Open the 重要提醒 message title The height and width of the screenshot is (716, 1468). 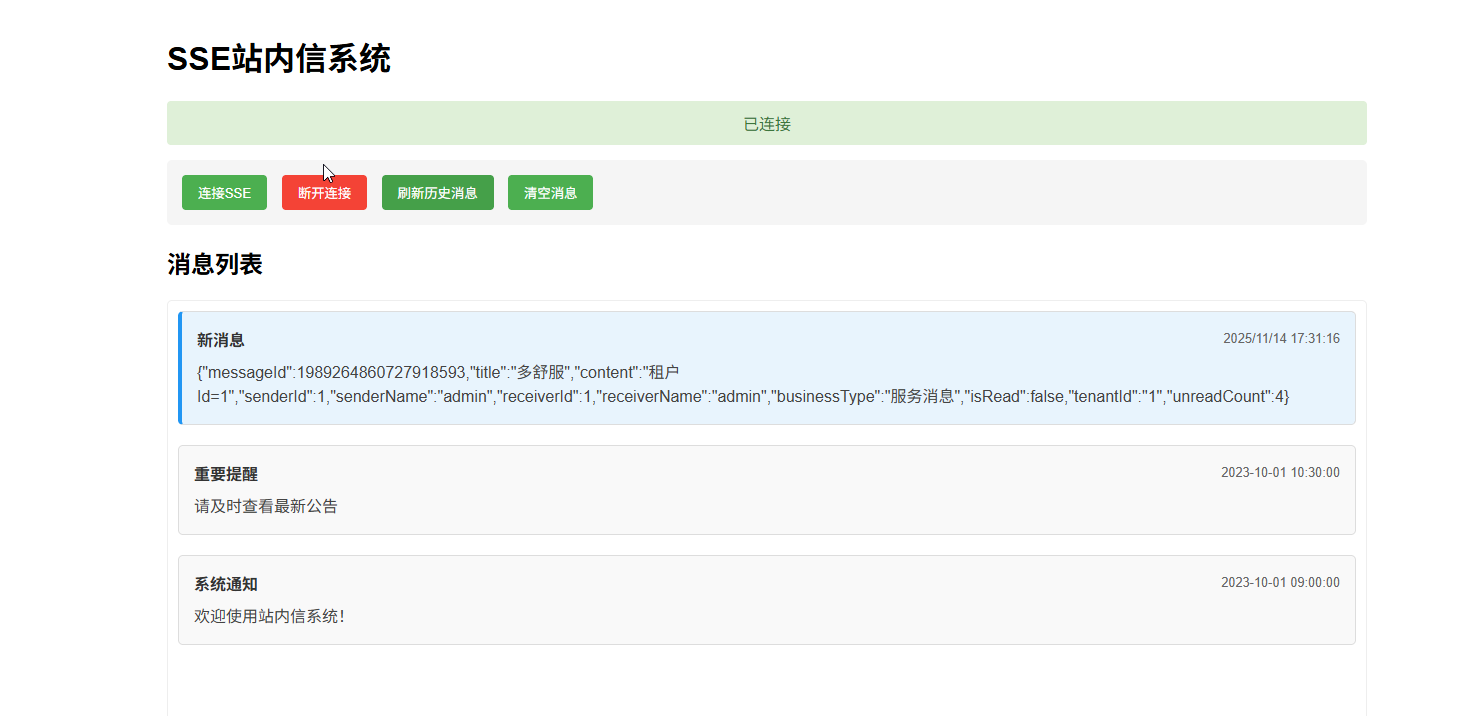(226, 474)
